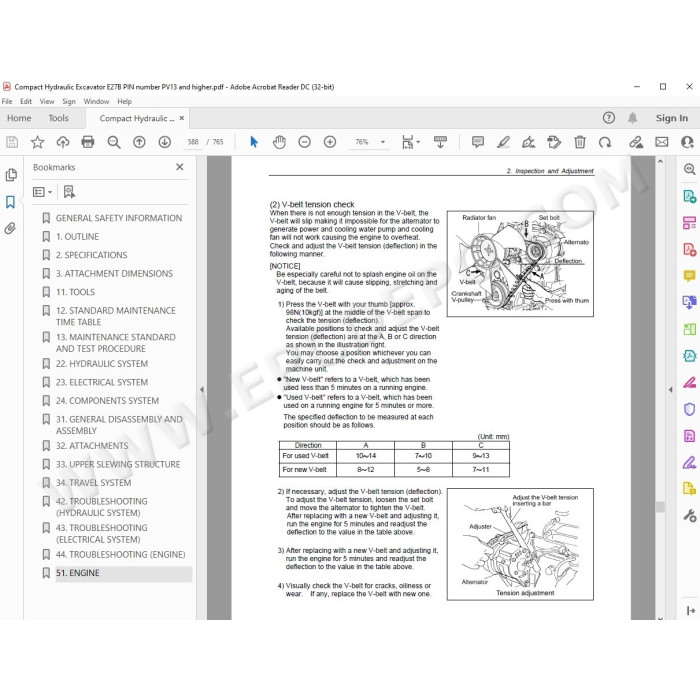
Task: Show the page thumbnails panel
Action: (11, 175)
